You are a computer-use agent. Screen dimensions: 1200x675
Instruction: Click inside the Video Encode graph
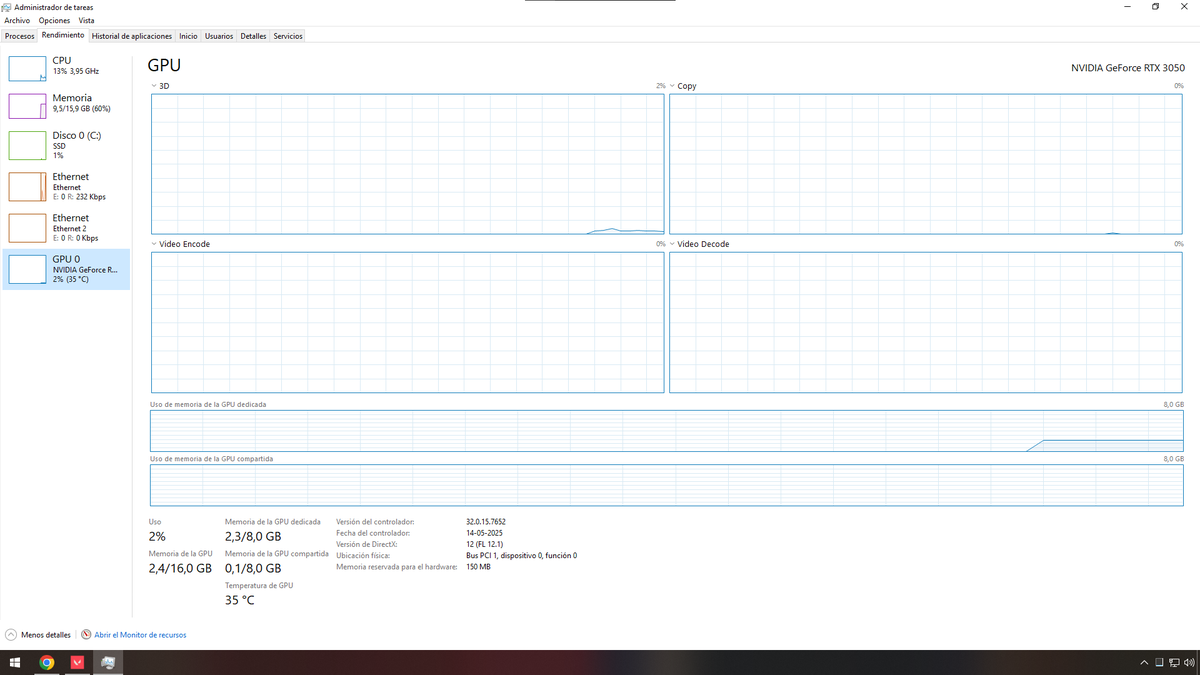(x=407, y=322)
